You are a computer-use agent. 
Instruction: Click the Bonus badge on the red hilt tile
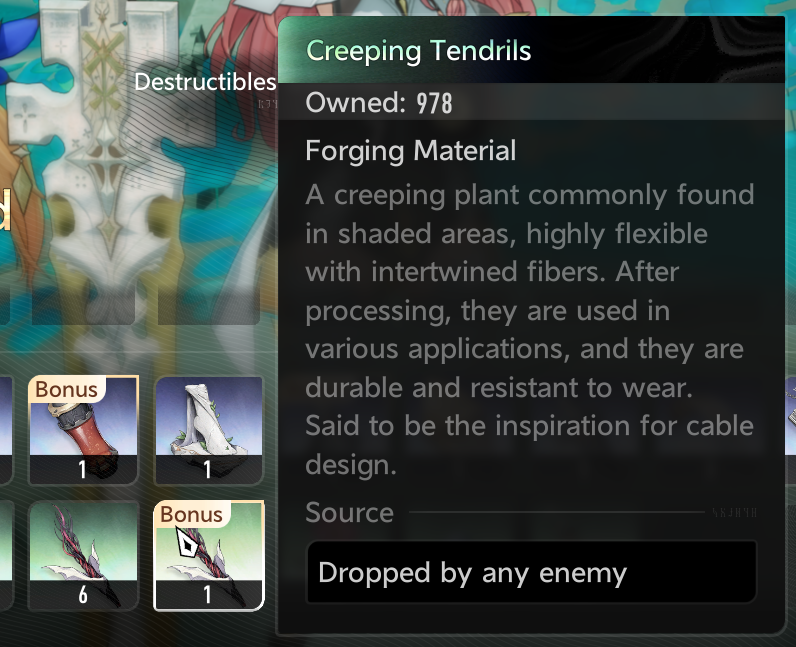67,390
